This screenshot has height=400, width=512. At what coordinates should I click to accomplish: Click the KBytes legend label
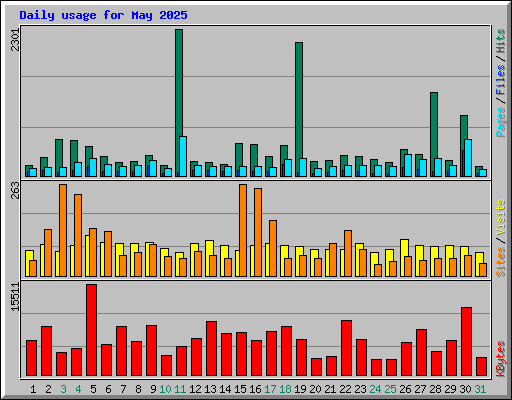coord(500,359)
